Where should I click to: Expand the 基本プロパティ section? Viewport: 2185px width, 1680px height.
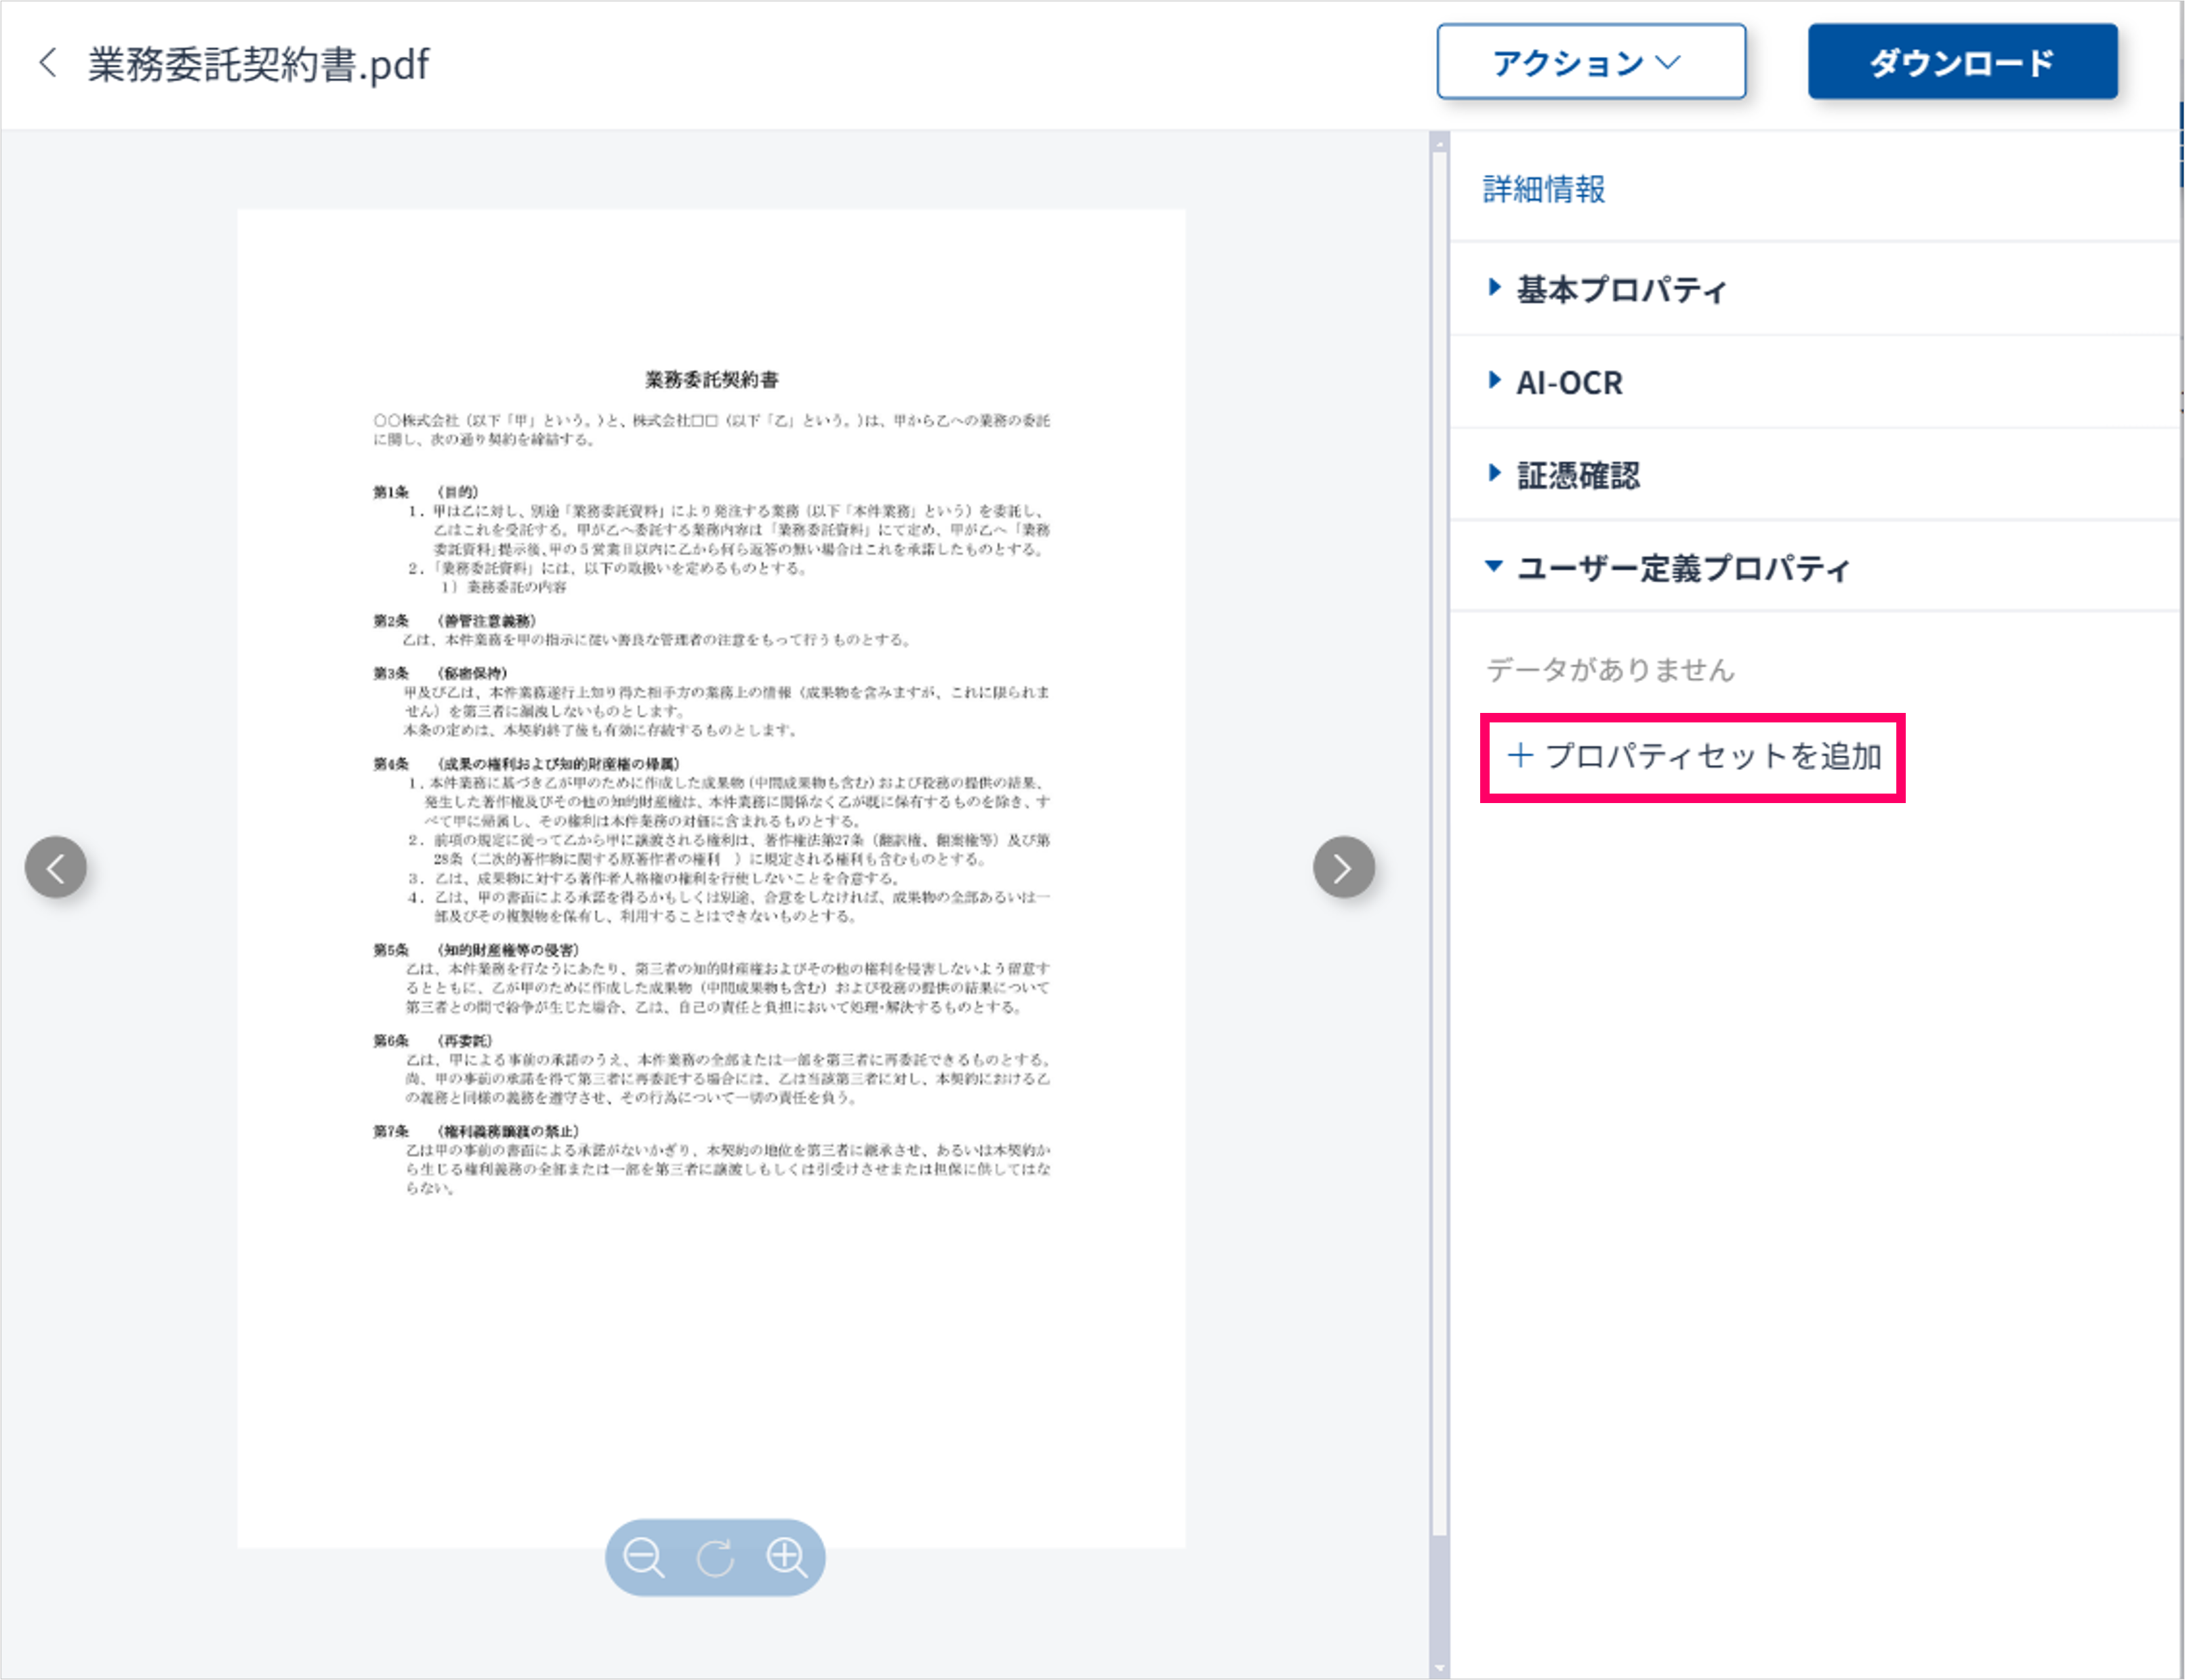[x=1621, y=289]
